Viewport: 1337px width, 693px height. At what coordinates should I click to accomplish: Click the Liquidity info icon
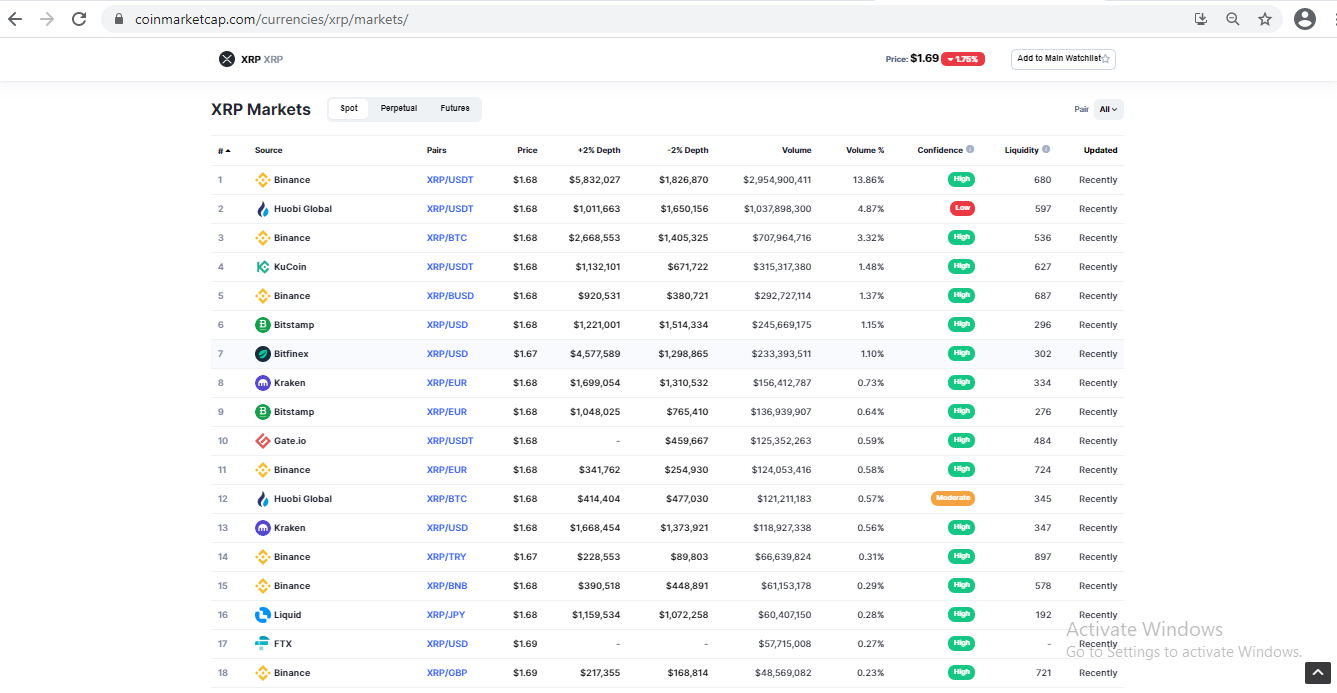[x=1046, y=150]
